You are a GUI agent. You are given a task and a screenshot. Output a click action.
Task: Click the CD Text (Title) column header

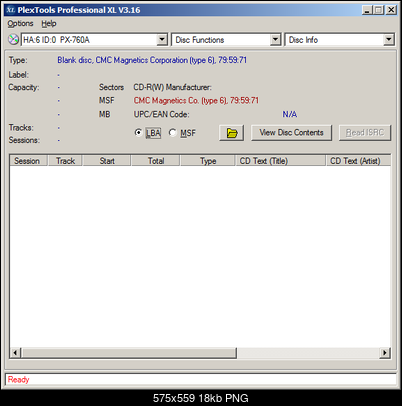[x=280, y=161]
